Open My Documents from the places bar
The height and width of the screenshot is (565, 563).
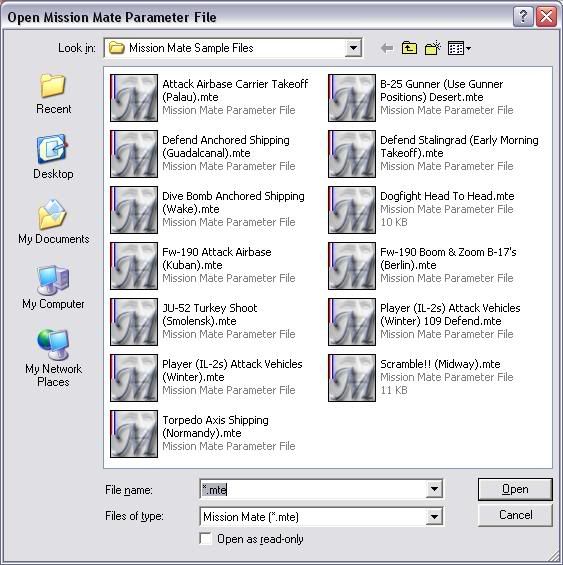pyautogui.click(x=53, y=222)
